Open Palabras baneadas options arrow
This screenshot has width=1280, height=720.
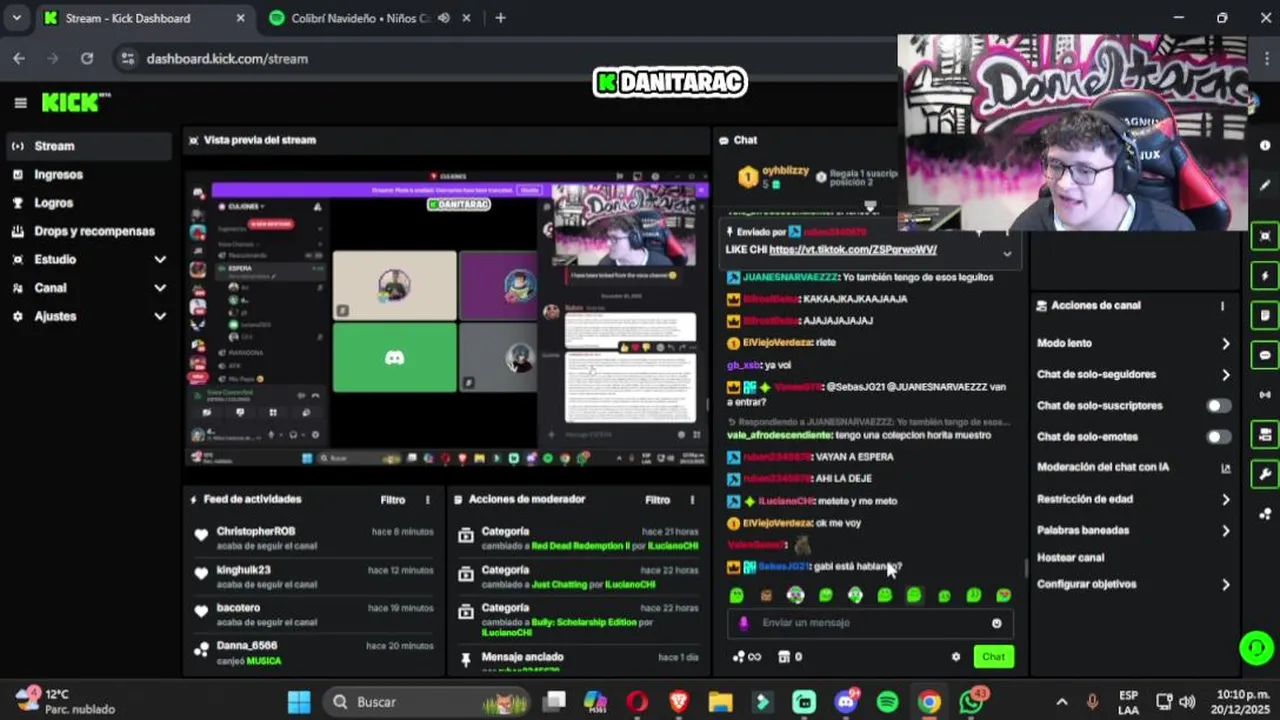[x=1225, y=531]
